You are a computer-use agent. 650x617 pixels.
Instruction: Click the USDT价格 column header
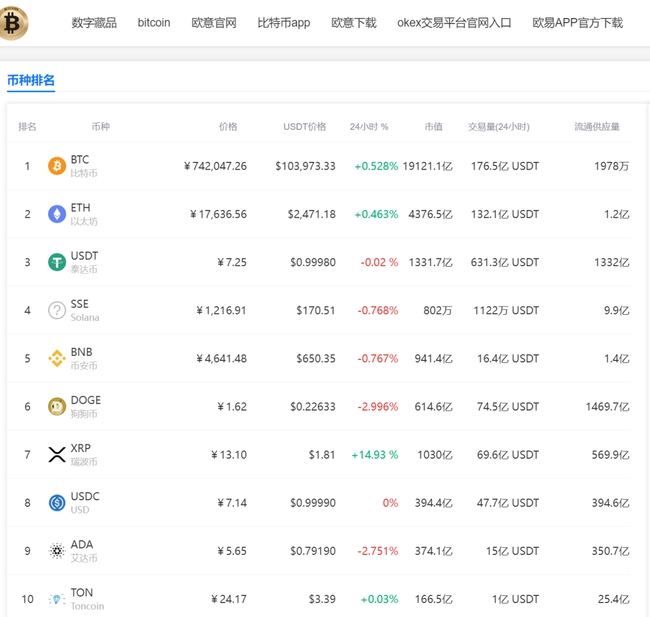(x=305, y=126)
